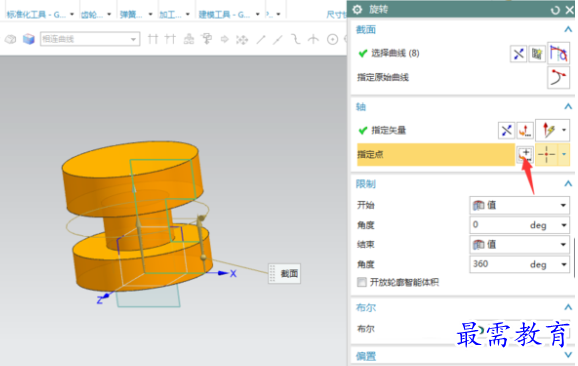
Task: Click the point dialog icon beside 指定点
Action: click(525, 154)
